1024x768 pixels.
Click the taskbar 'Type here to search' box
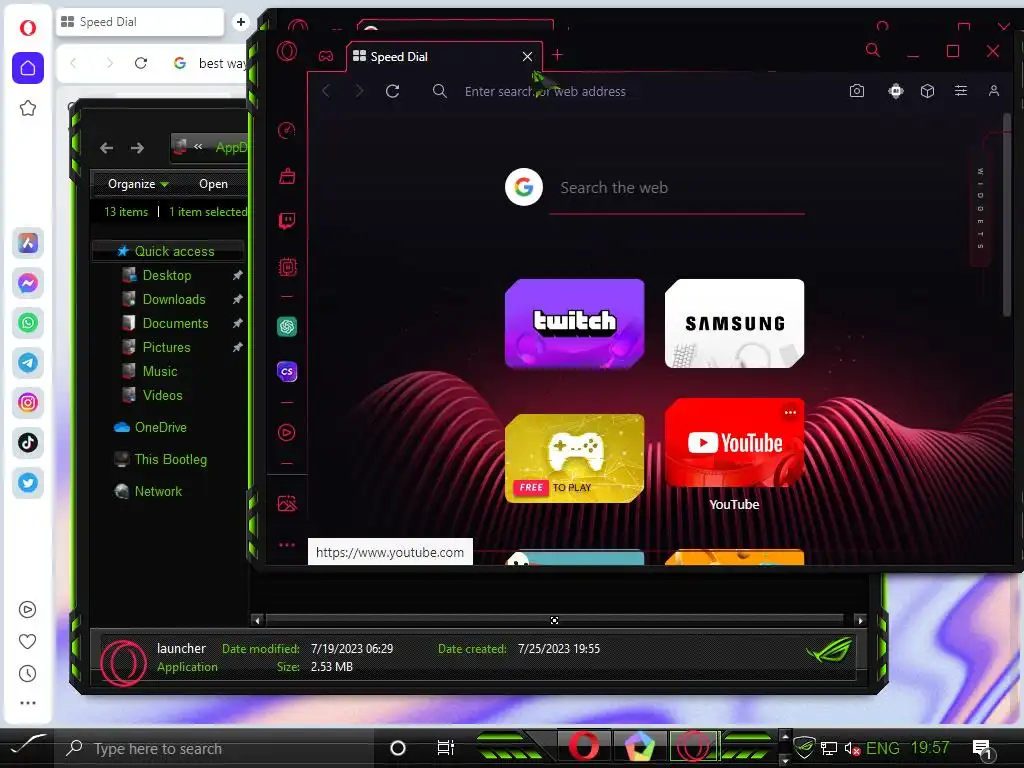click(x=216, y=748)
